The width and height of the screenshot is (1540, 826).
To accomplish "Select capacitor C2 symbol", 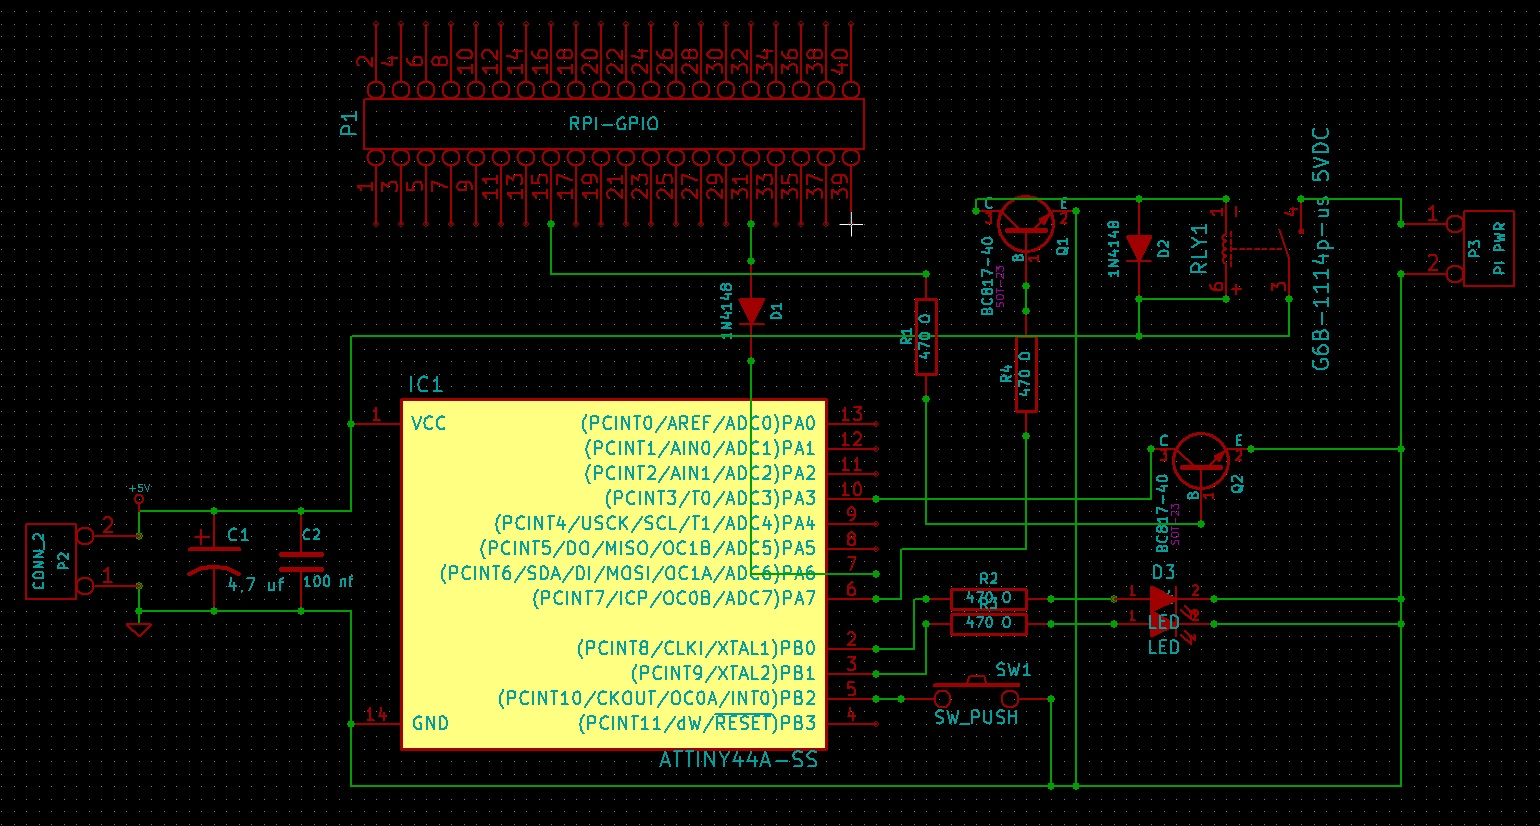I will (x=301, y=561).
